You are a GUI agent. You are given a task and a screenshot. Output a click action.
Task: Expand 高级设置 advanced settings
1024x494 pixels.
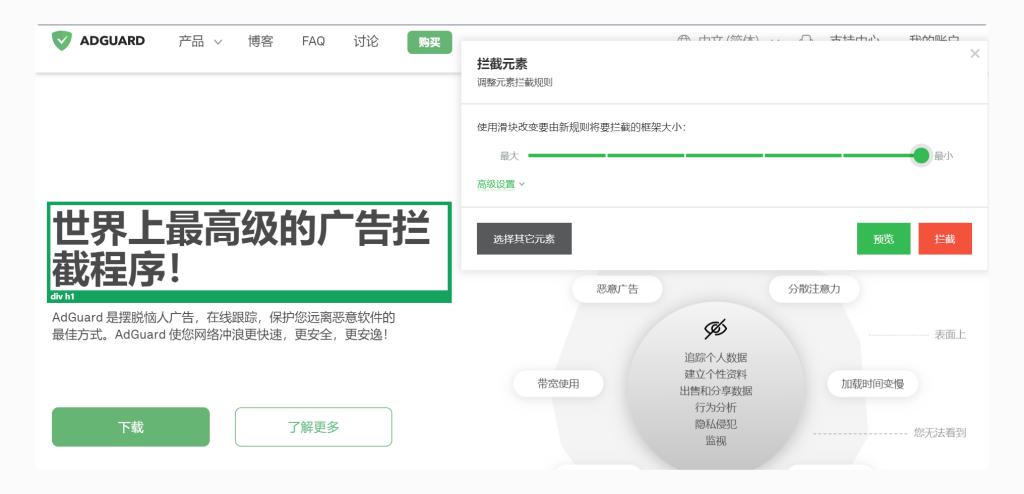coord(500,184)
